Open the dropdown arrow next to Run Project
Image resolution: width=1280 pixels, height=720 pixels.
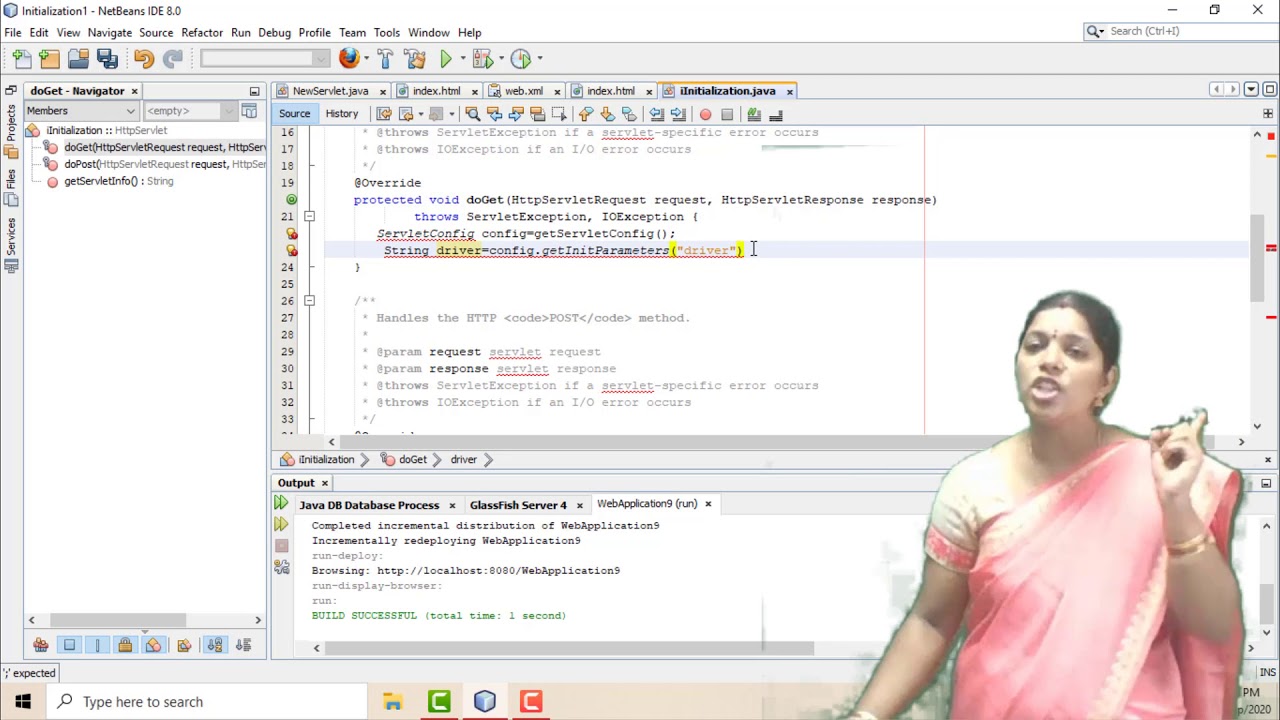coord(462,59)
